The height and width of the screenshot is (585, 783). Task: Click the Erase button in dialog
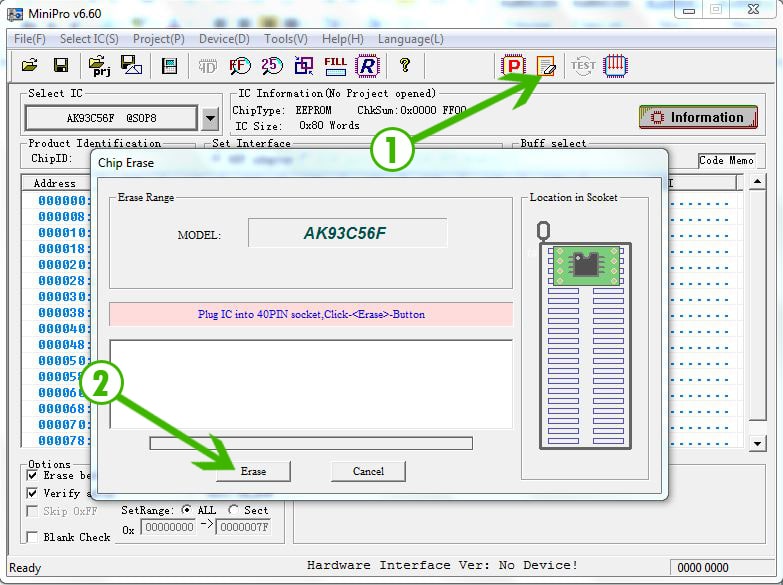point(253,471)
